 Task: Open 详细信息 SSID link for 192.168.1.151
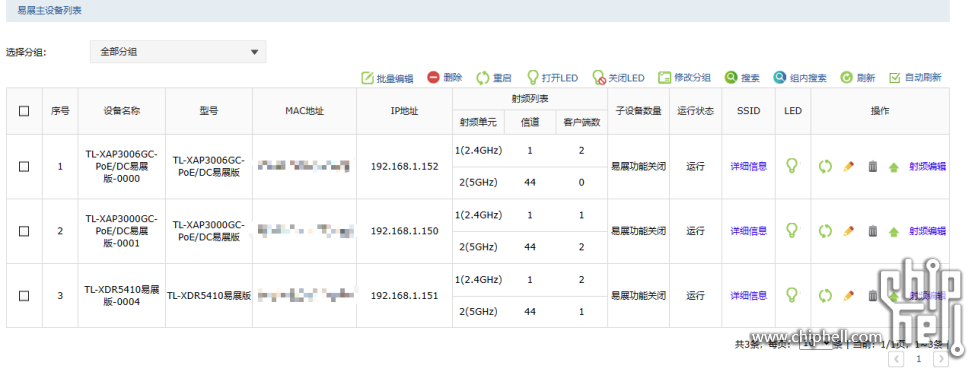tap(748, 296)
